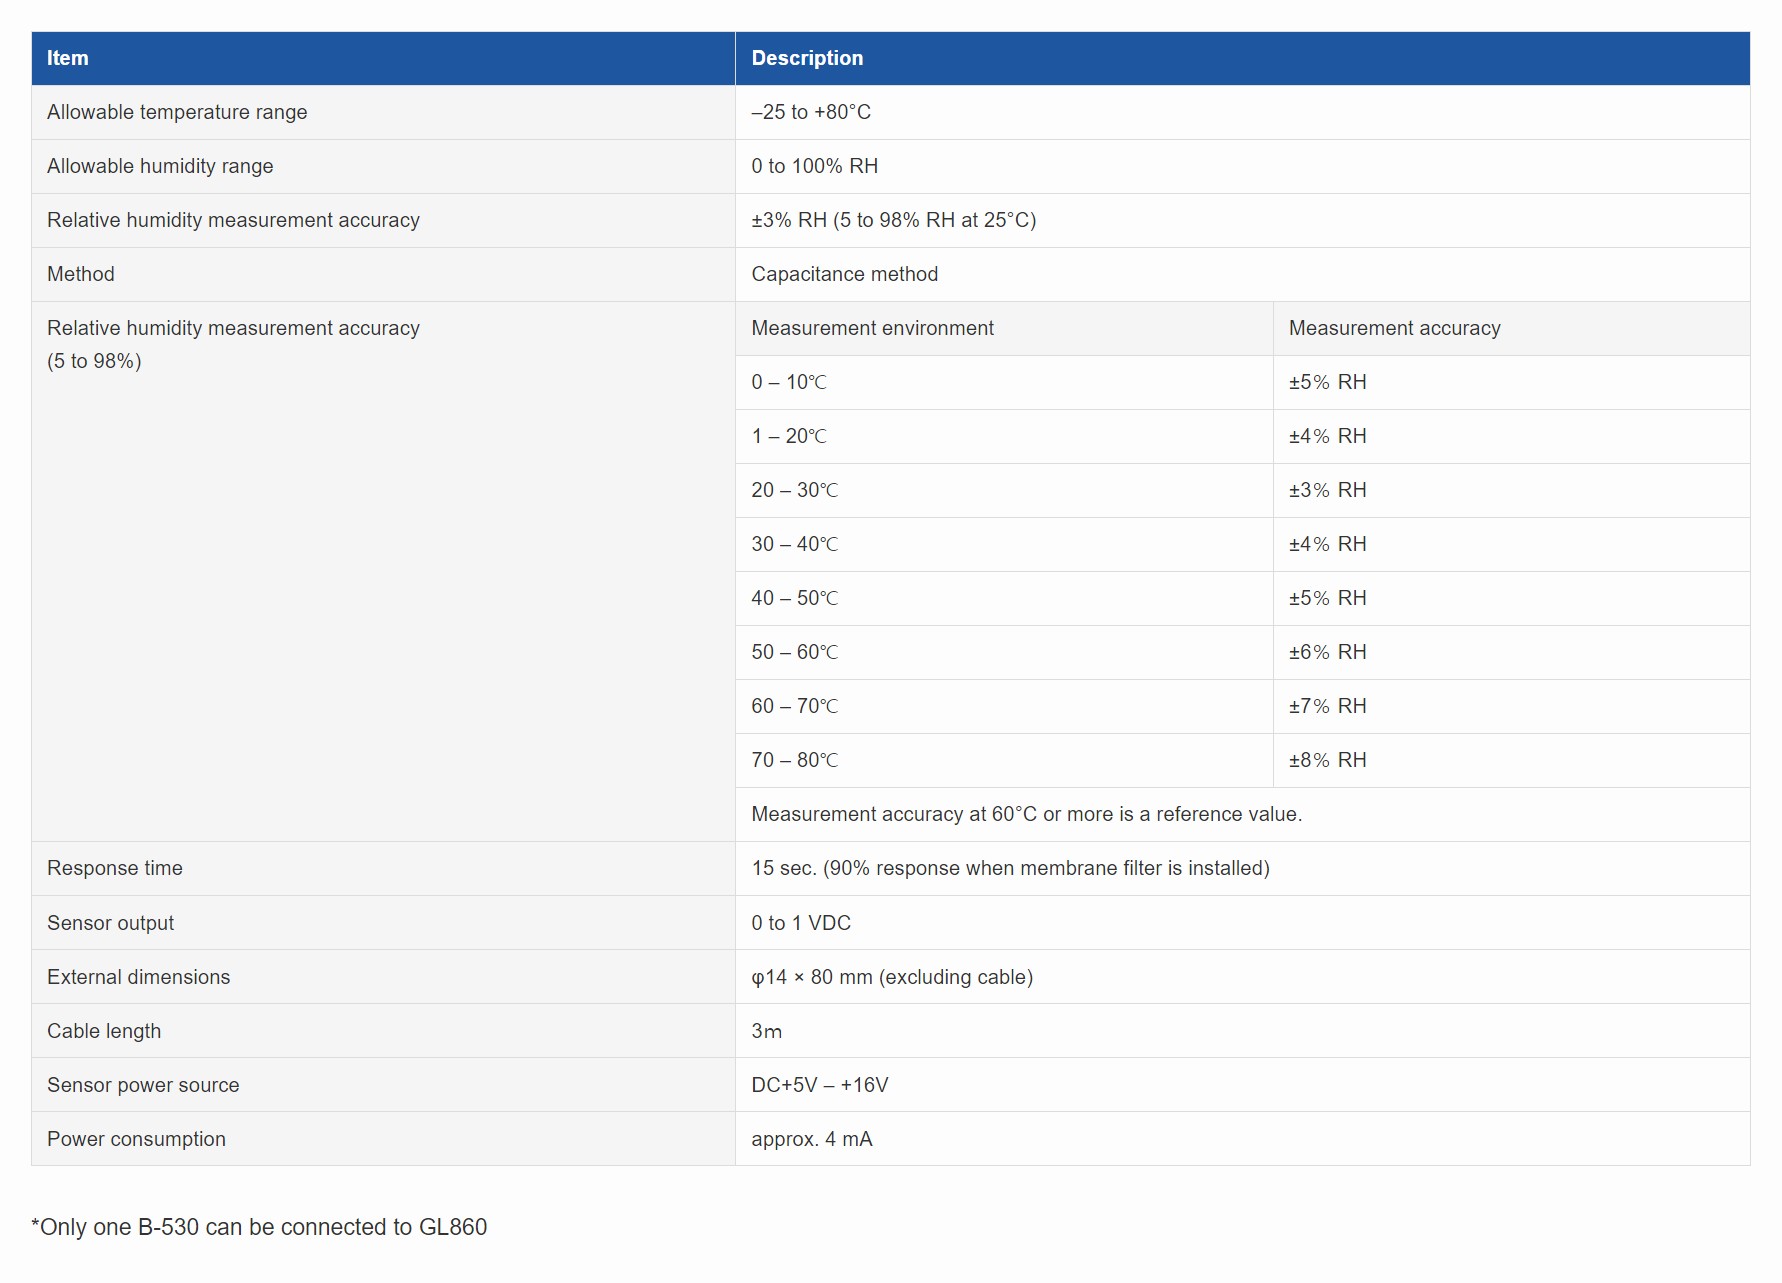This screenshot has height=1283, width=1782.
Task: Select the "40 – 50°C" environment cell
Action: [x=1004, y=598]
